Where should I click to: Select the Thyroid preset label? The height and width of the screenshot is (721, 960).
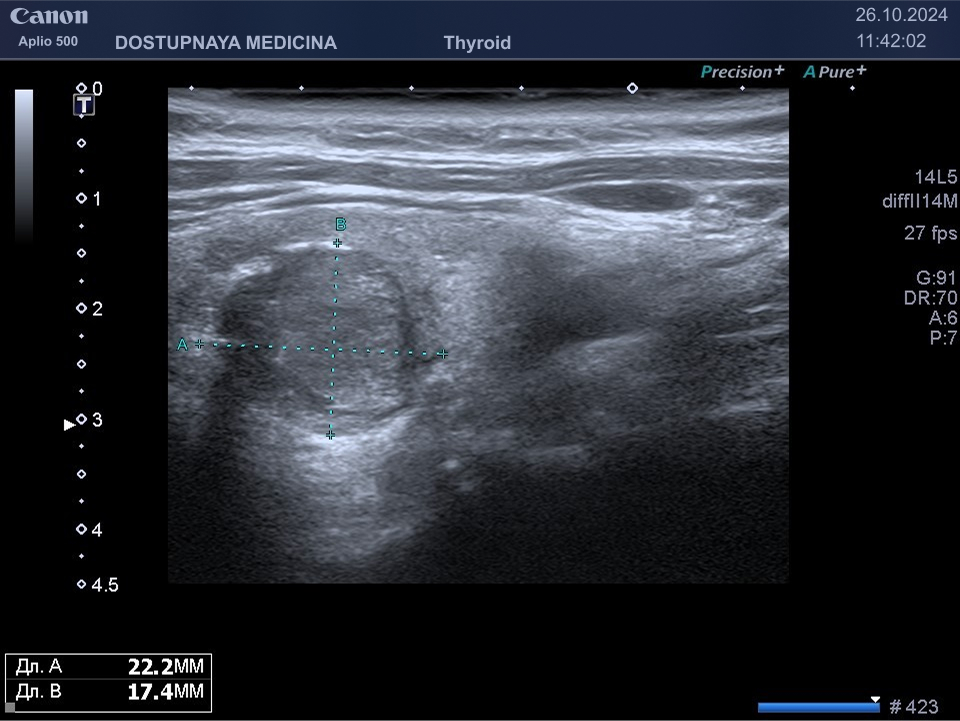pos(477,43)
